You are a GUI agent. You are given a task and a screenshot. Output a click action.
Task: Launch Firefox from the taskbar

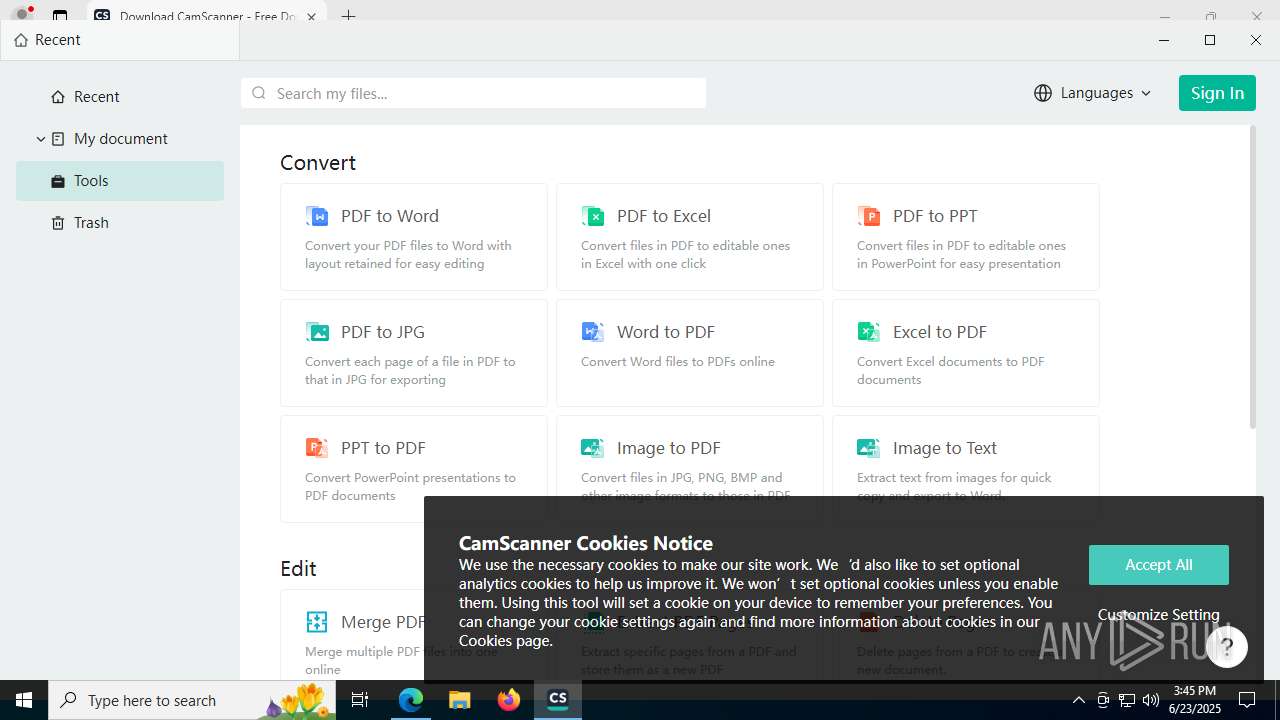pyautogui.click(x=509, y=700)
